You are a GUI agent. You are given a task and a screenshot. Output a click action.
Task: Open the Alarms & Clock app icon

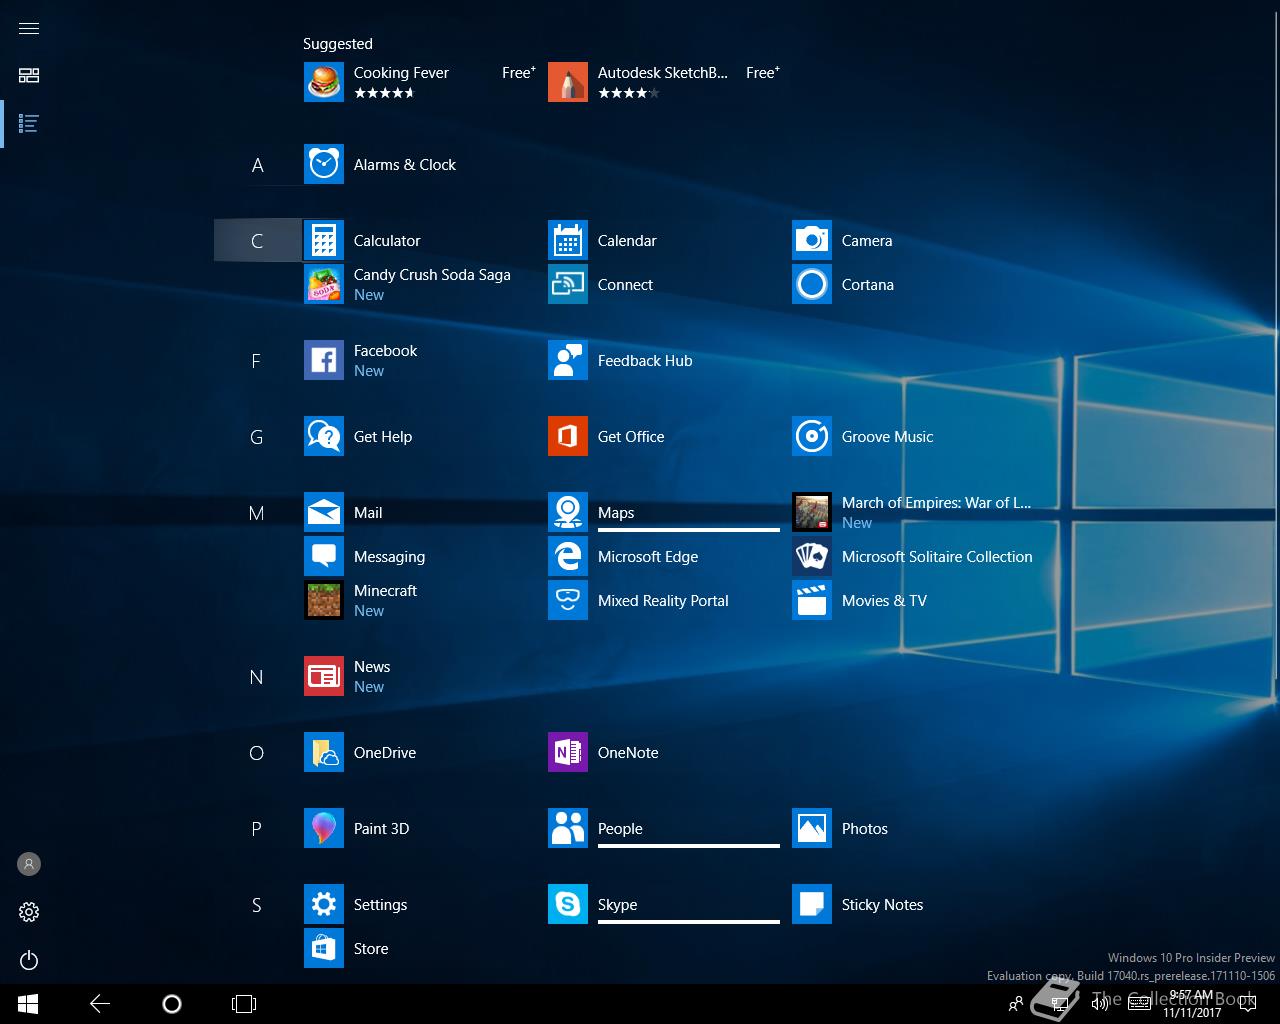pyautogui.click(x=323, y=164)
